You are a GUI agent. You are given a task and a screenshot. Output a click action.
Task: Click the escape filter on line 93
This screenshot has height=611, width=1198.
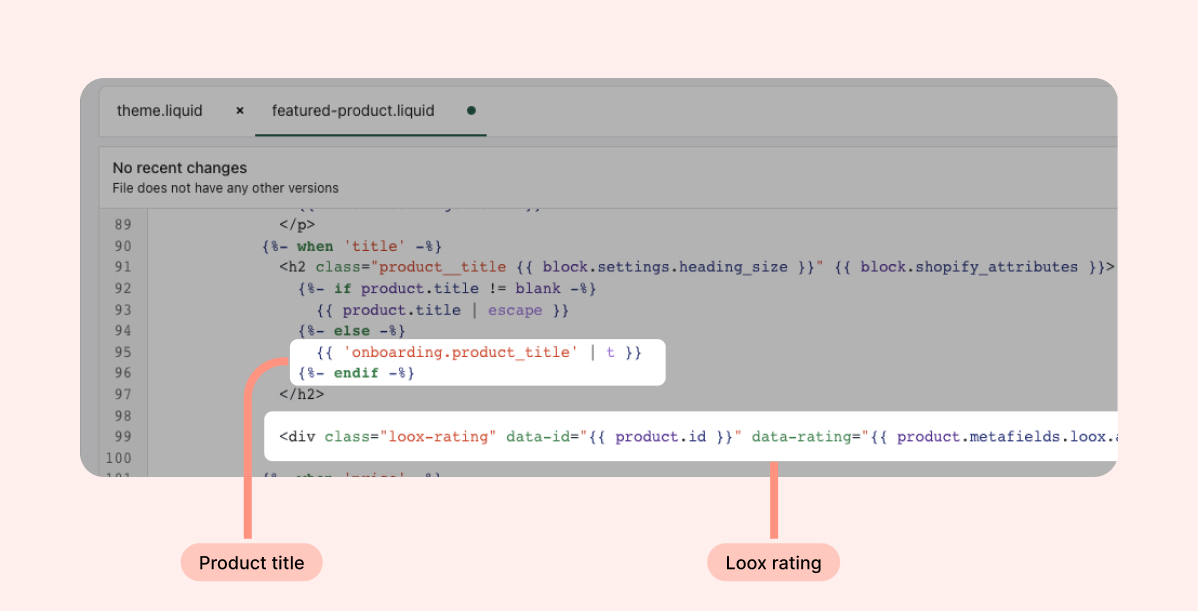coord(515,310)
